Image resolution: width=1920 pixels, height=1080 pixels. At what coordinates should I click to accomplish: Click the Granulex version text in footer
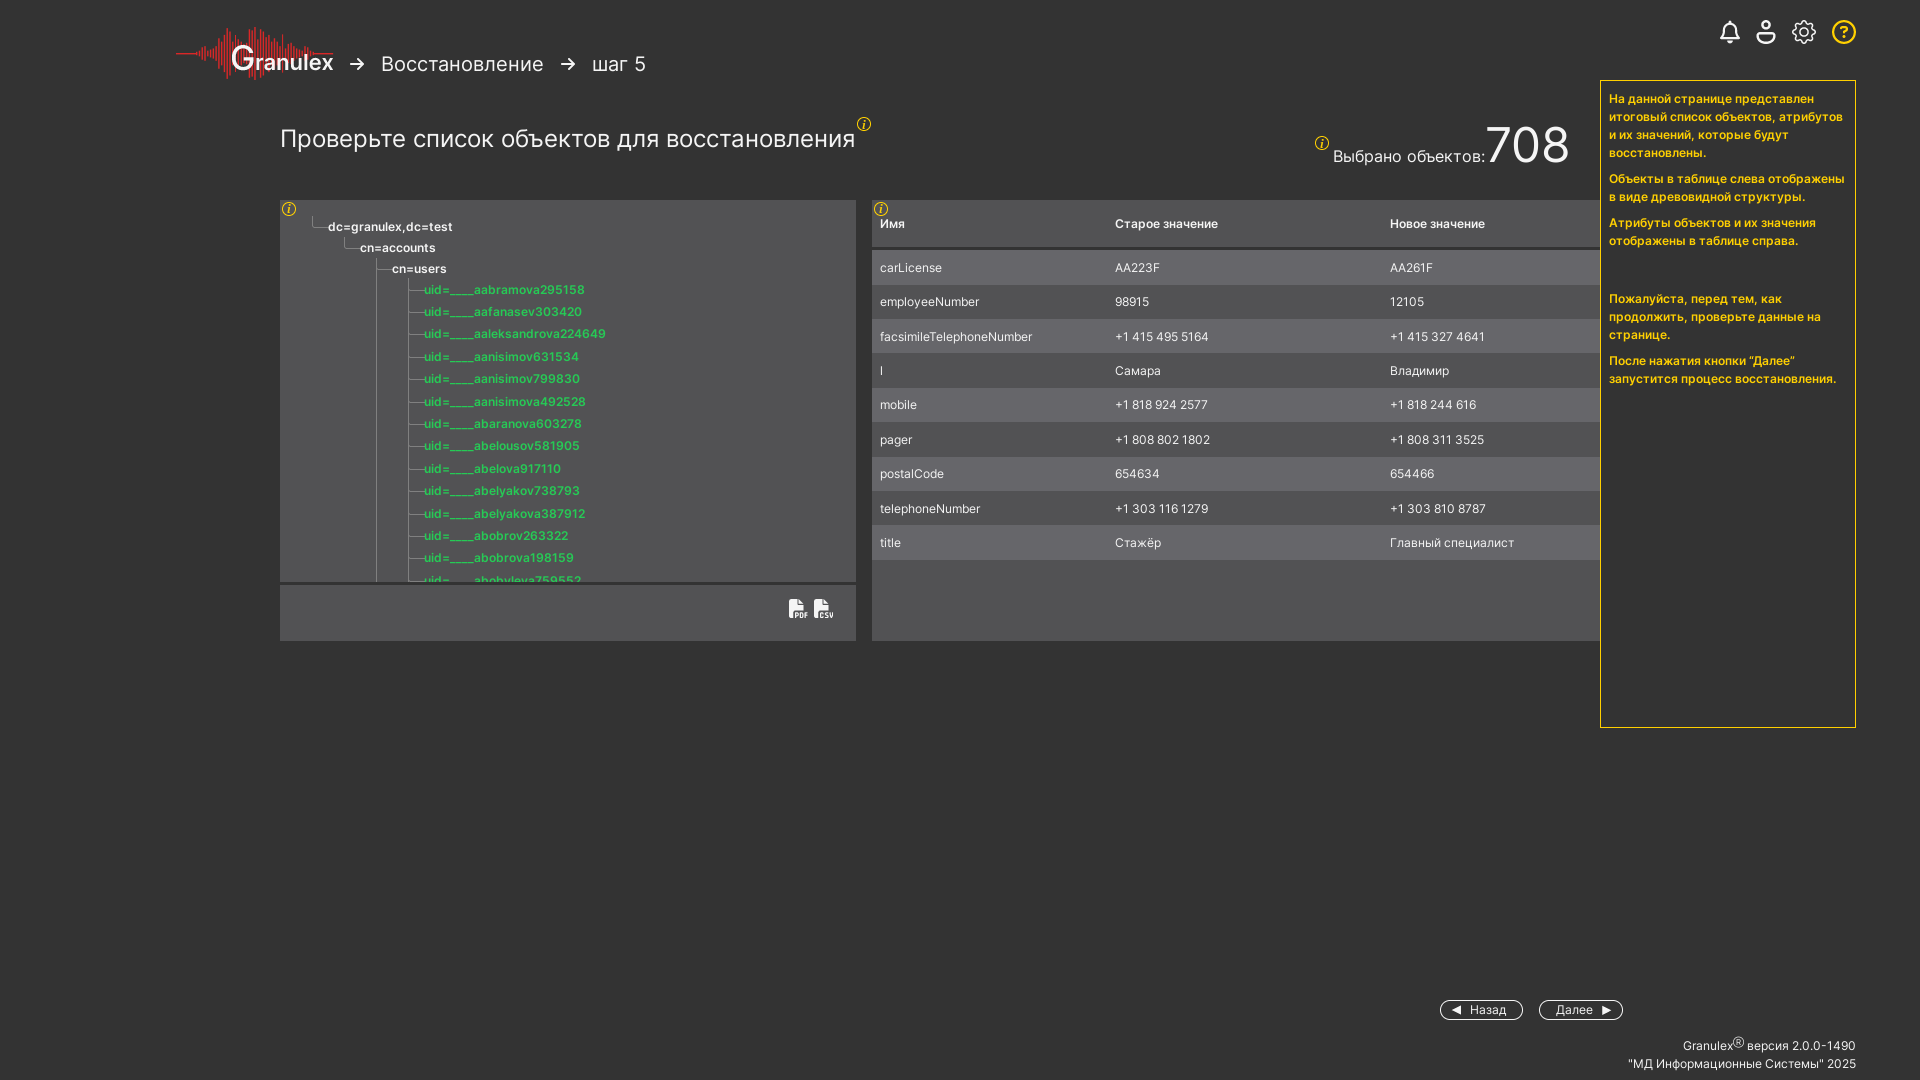pyautogui.click(x=1769, y=1045)
